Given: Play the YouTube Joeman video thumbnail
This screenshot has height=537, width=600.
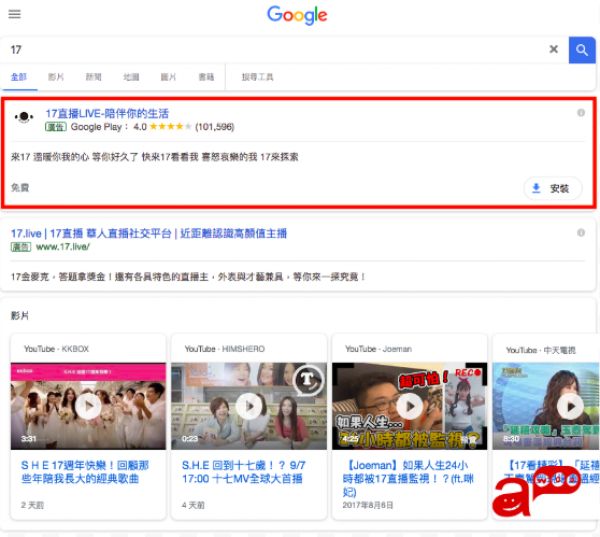Looking at the screenshot, I should pyautogui.click(x=410, y=406).
